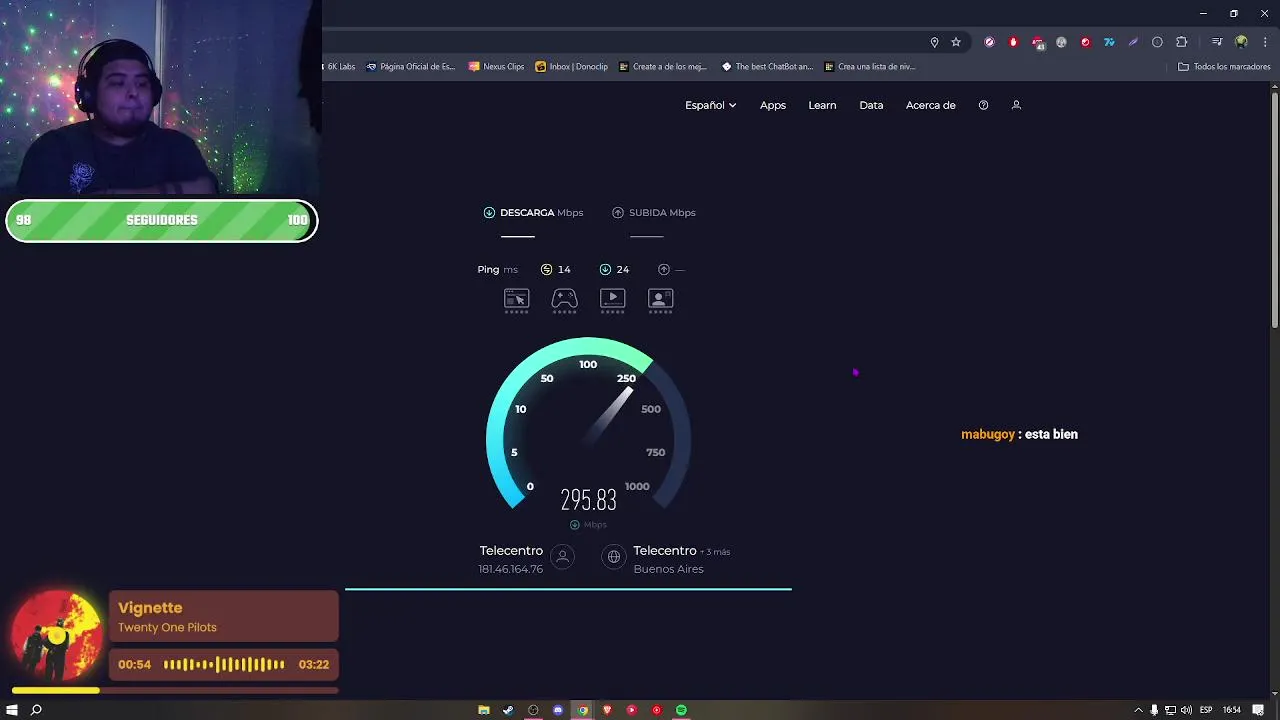Open the Todos los marcadores folder
The width and height of the screenshot is (1280, 720).
point(1224,67)
